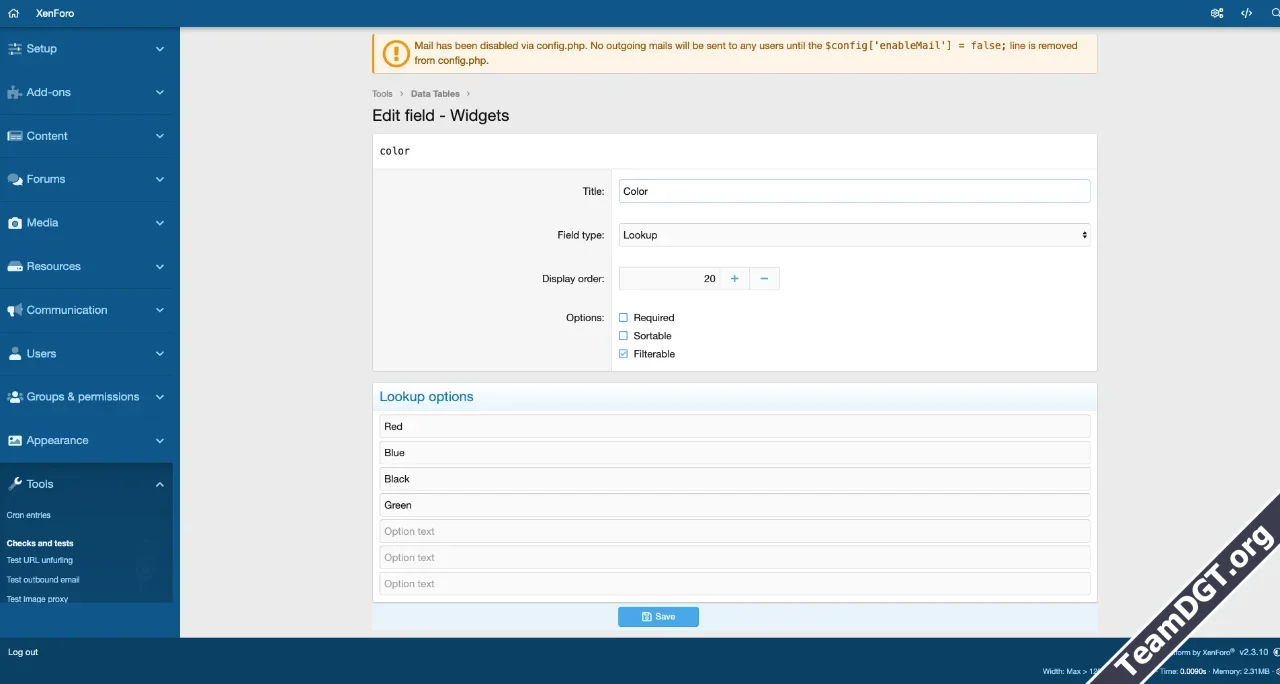This screenshot has height=684, width=1280.
Task: Open the Field type dropdown
Action: click(854, 235)
